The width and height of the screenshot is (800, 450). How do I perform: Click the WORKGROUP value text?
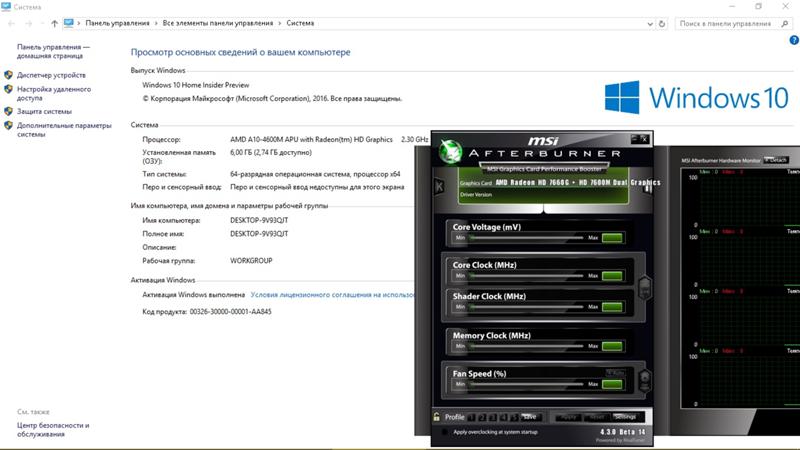pos(251,261)
